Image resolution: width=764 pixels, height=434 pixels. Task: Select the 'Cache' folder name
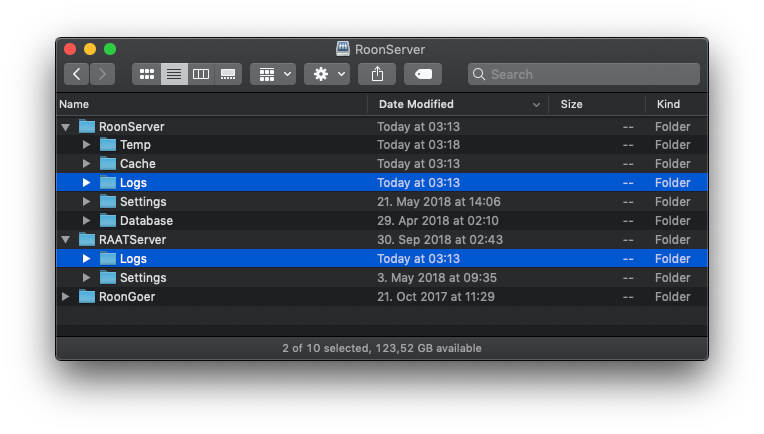point(138,164)
